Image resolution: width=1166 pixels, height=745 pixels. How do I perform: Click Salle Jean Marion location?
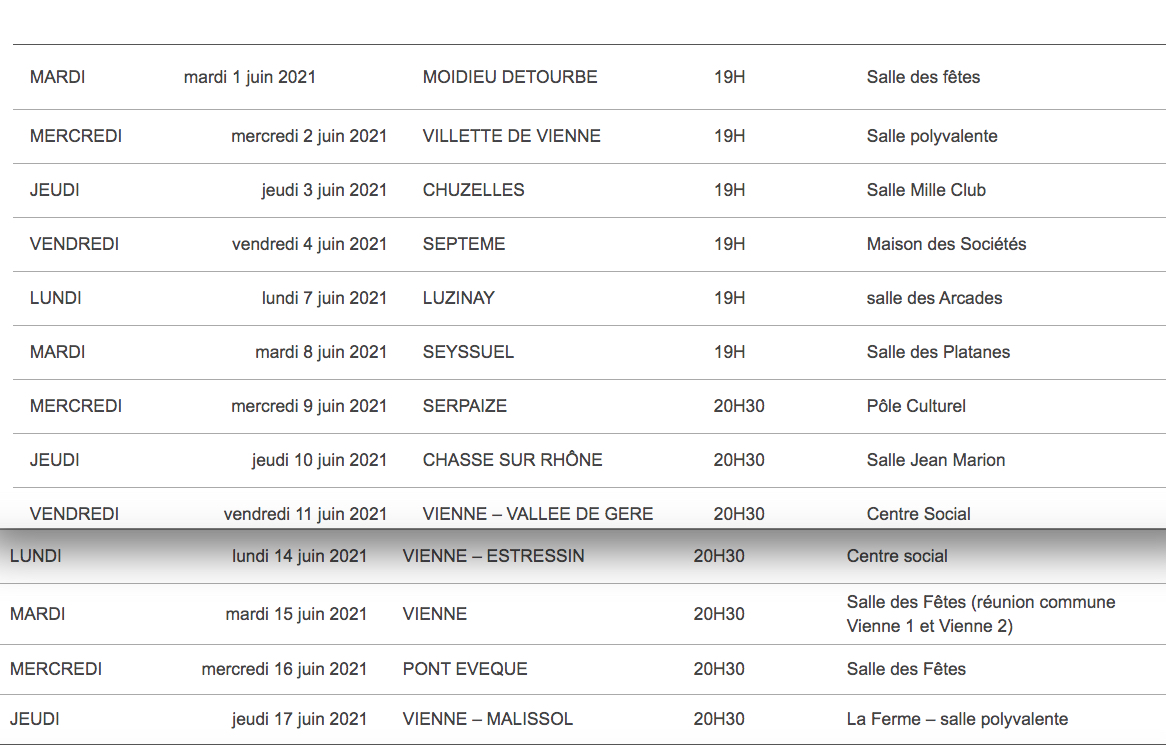(935, 460)
